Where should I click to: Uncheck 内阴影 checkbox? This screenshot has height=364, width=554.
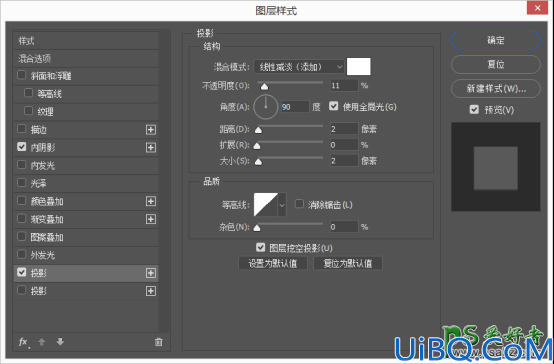point(22,147)
